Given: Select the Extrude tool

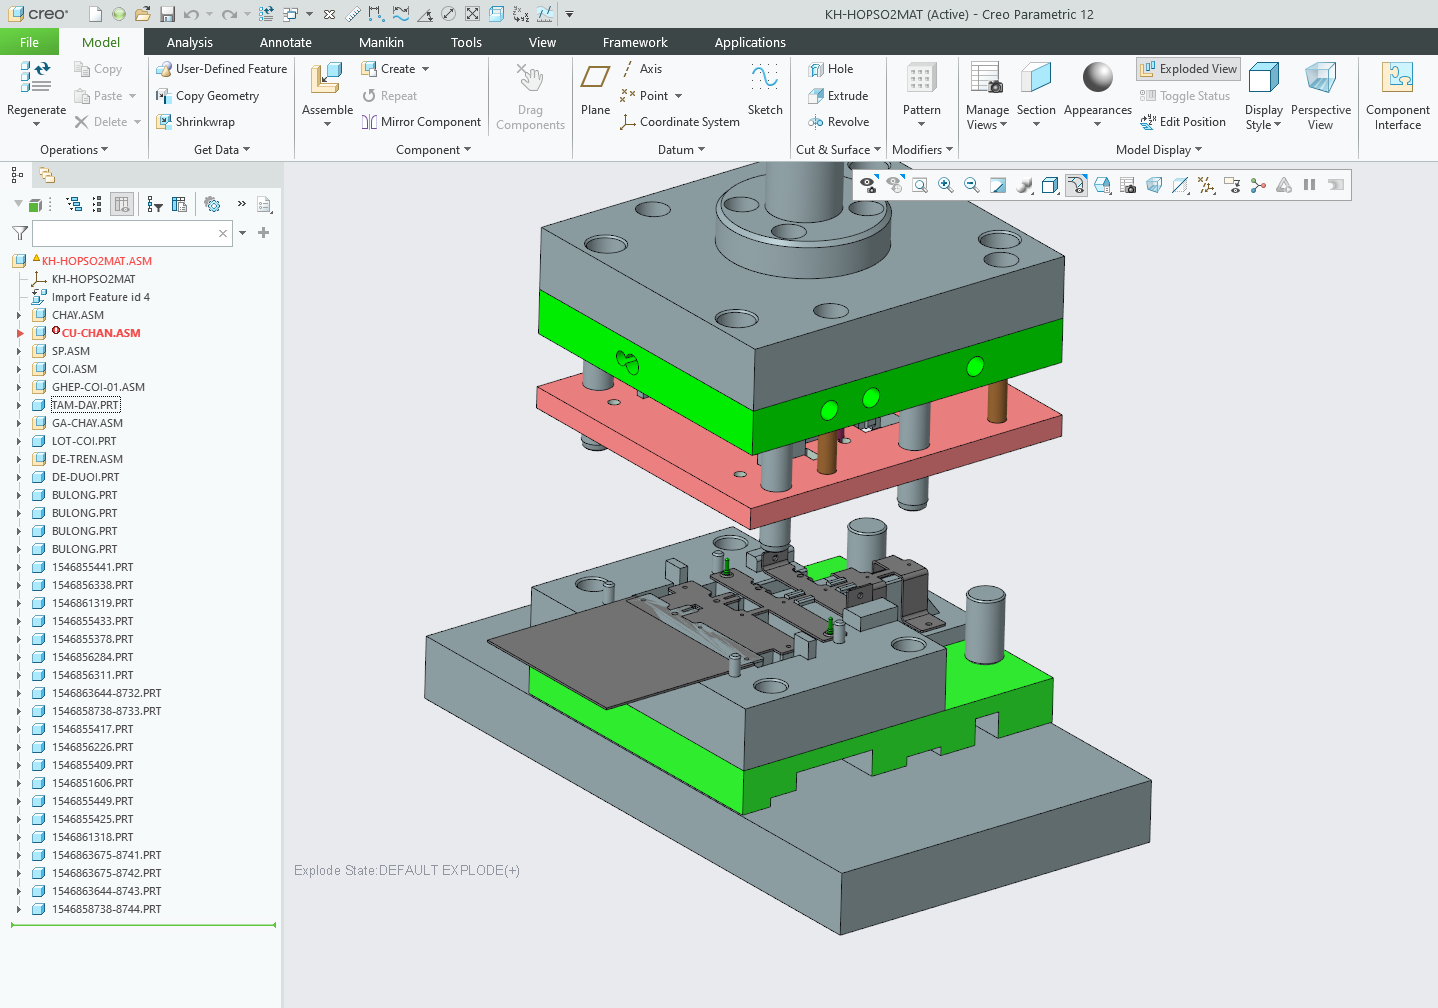Looking at the screenshot, I should [x=838, y=96].
